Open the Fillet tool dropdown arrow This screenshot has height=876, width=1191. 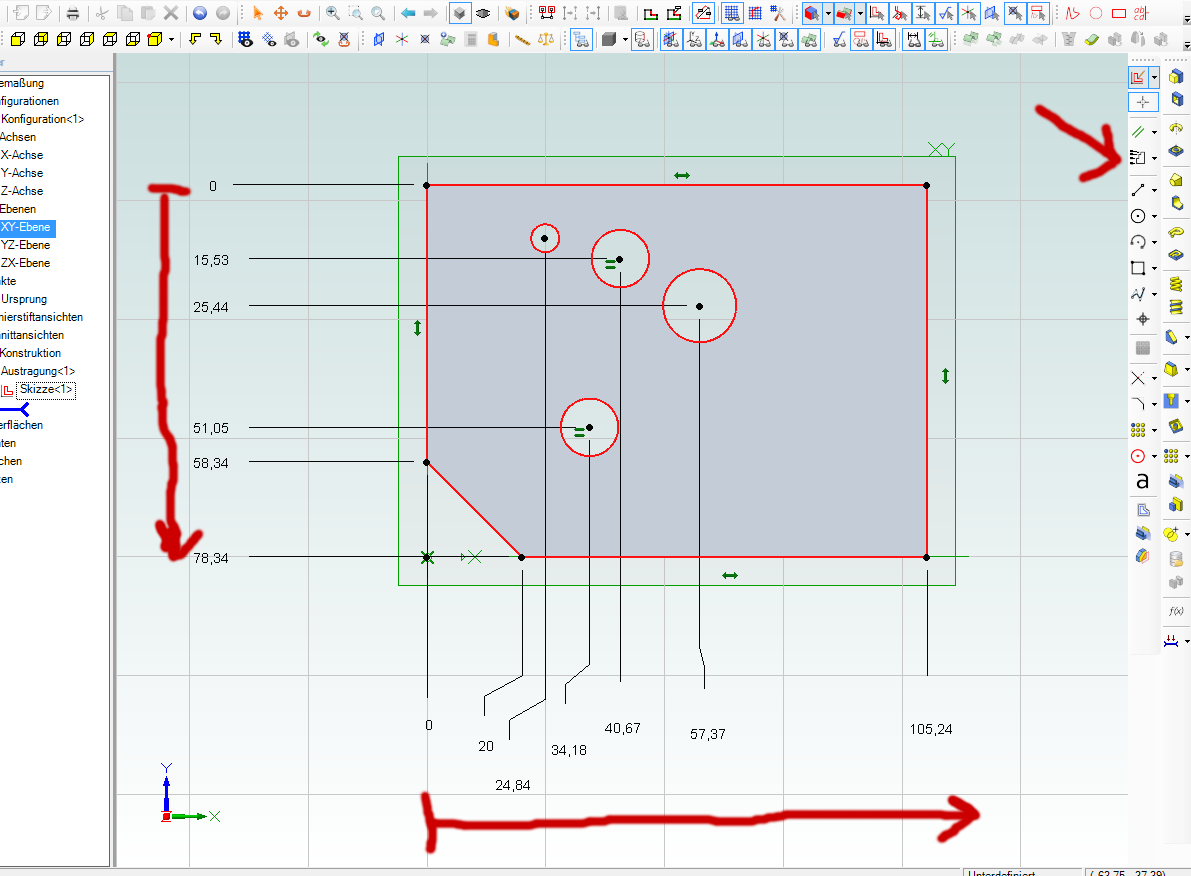[x=1154, y=404]
